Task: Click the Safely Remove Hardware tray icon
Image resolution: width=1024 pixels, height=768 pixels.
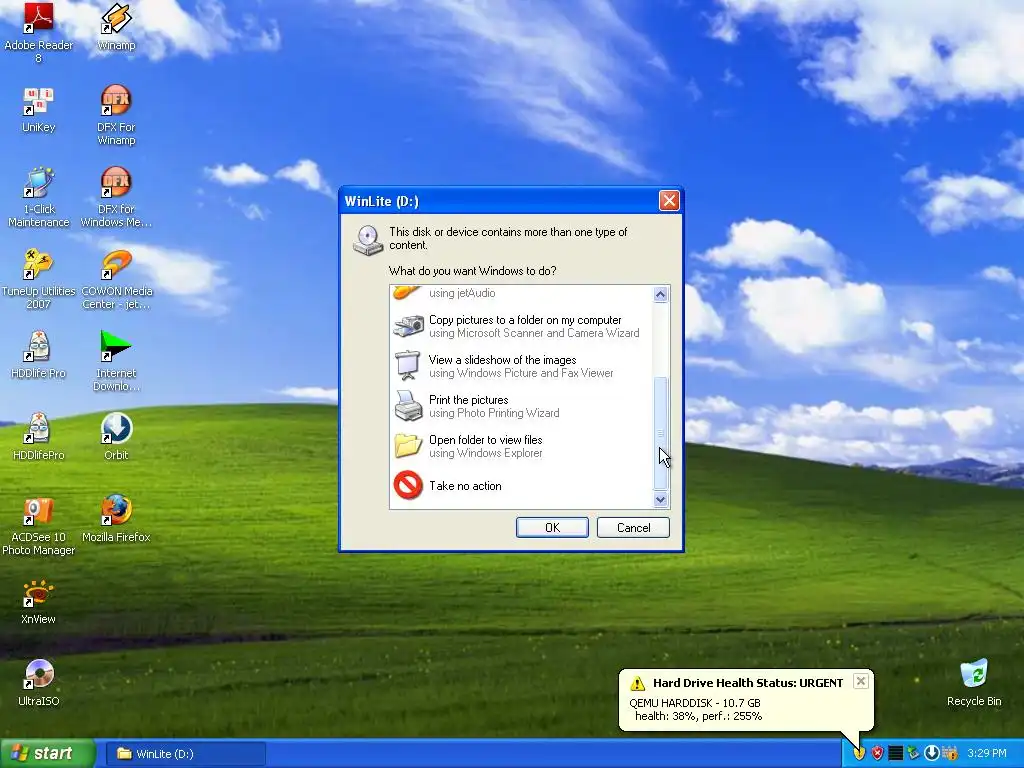Action: point(914,753)
